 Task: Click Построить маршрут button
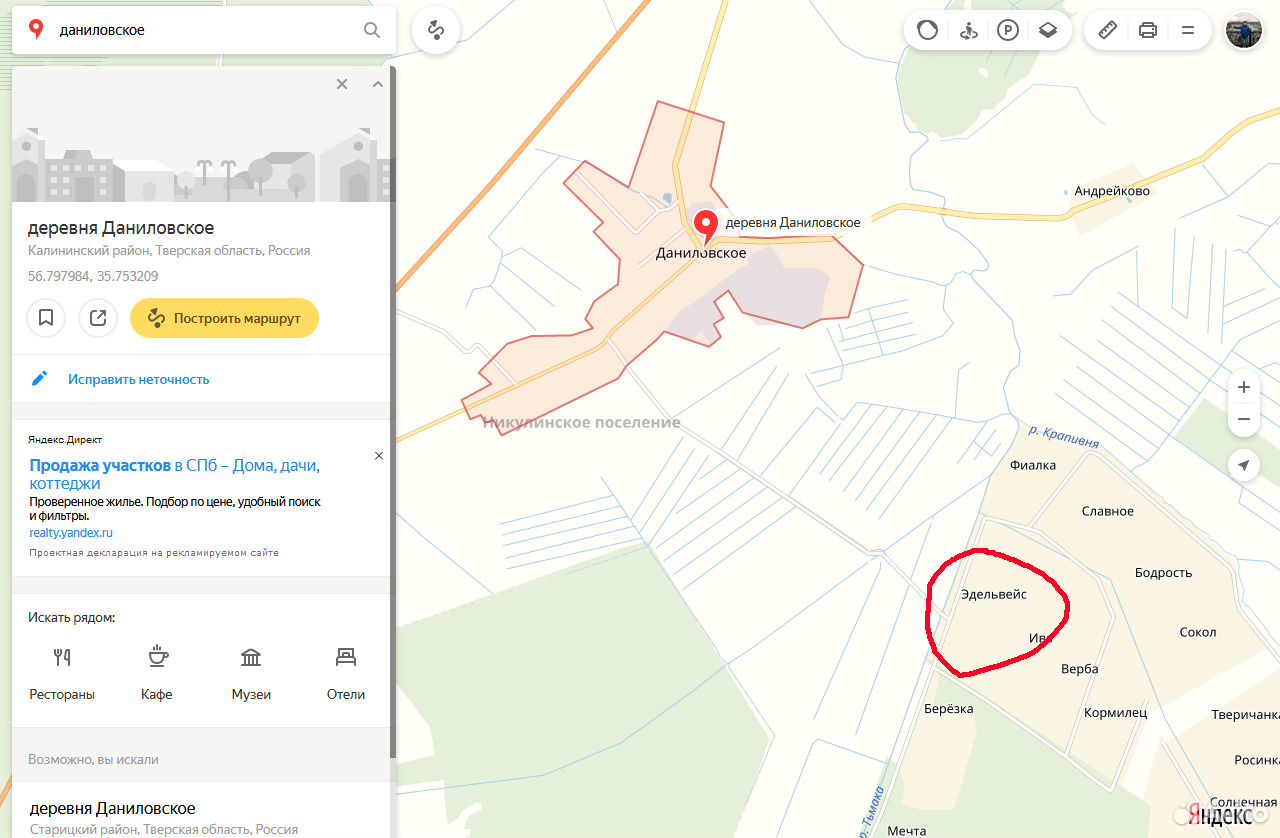tap(224, 318)
